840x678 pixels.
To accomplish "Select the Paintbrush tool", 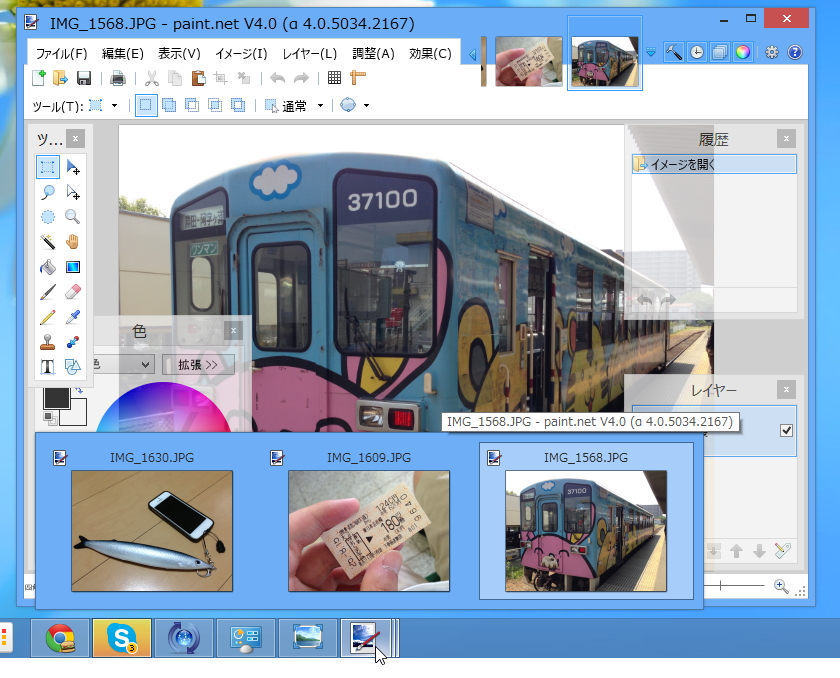I will [48, 292].
